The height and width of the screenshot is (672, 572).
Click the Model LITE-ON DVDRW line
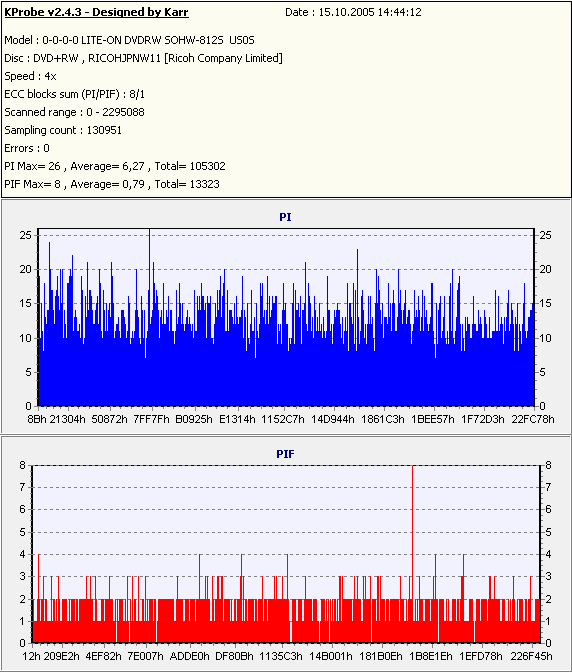point(129,40)
